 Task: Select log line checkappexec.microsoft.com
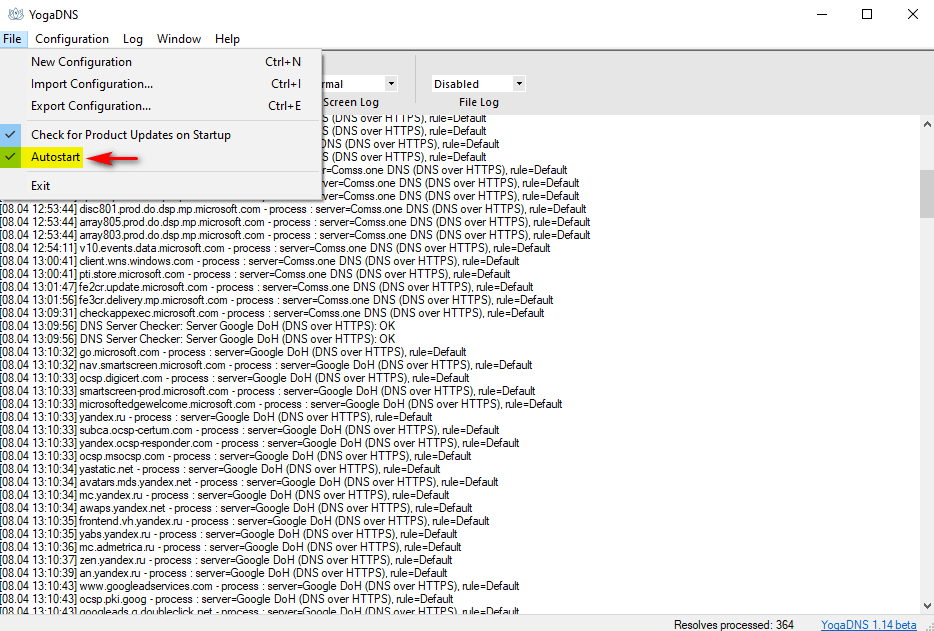[x=272, y=313]
